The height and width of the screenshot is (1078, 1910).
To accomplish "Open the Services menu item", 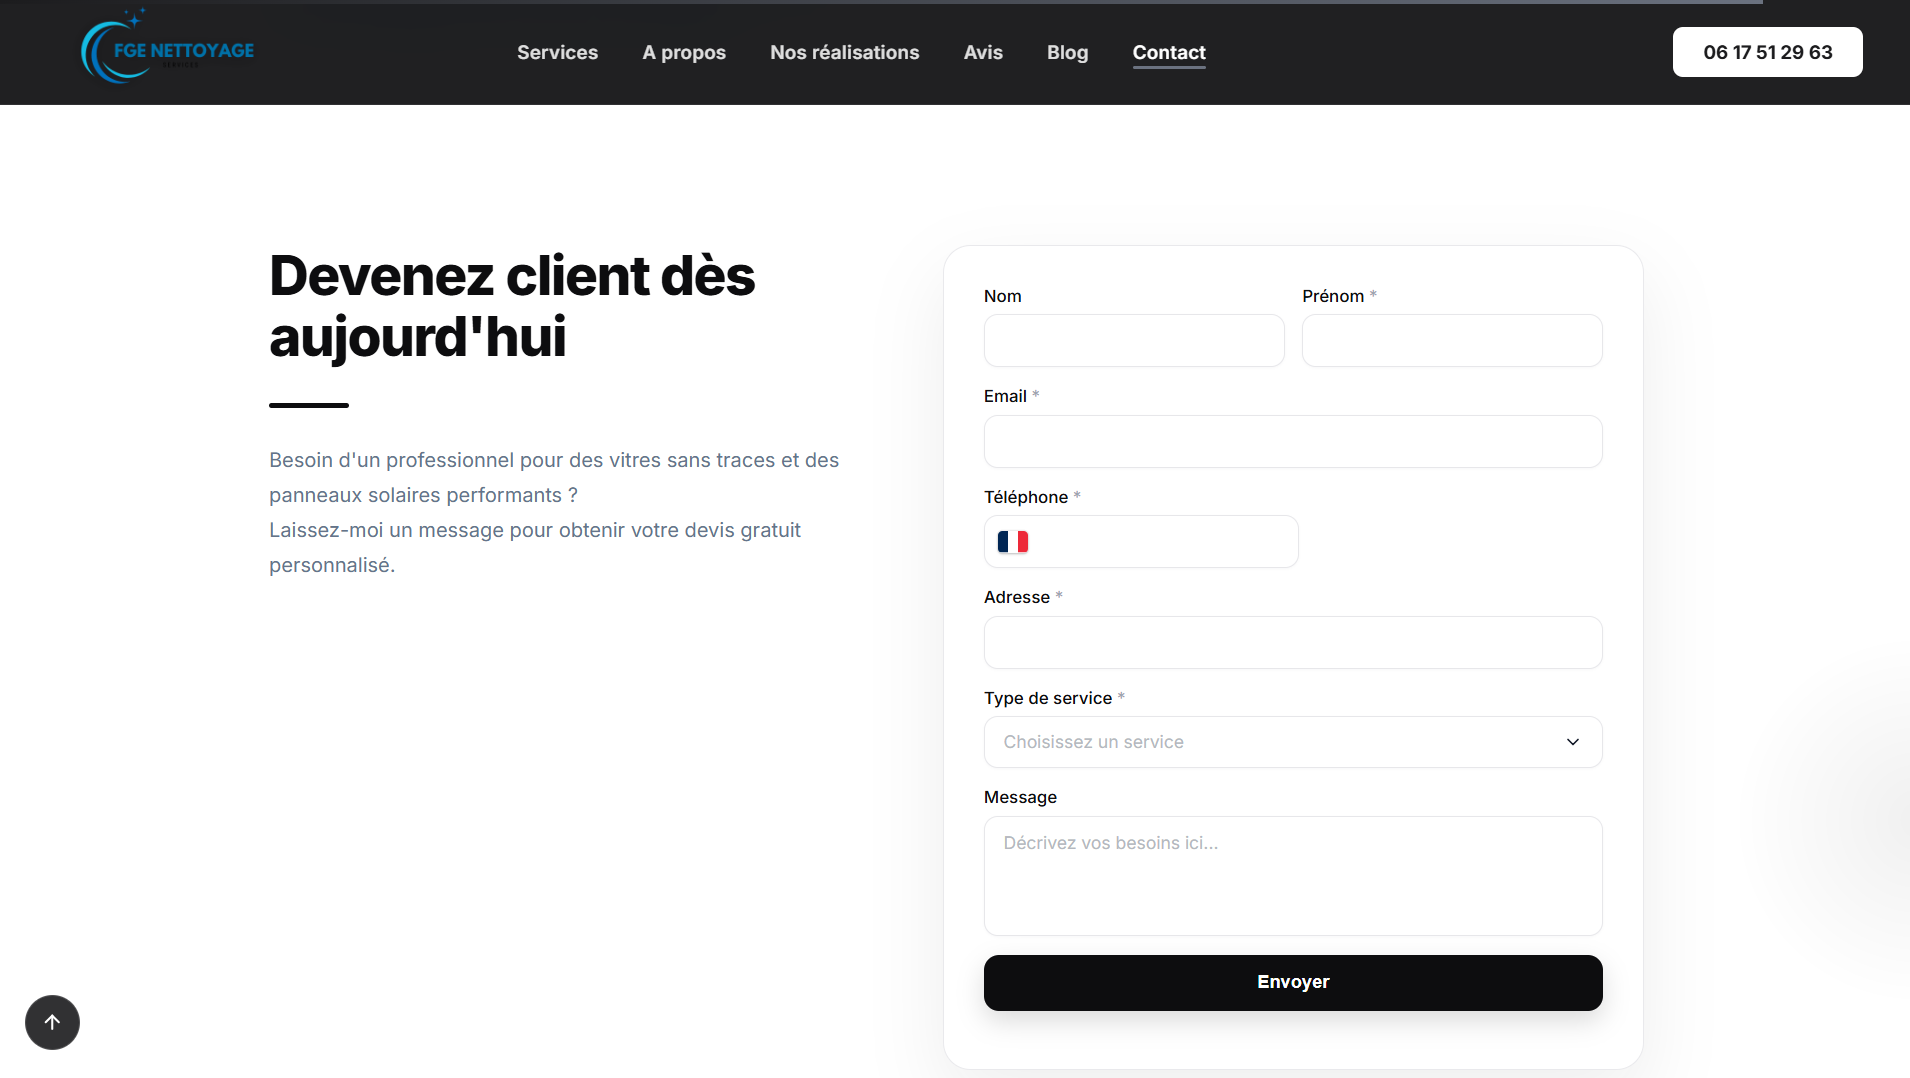I will tap(557, 52).
